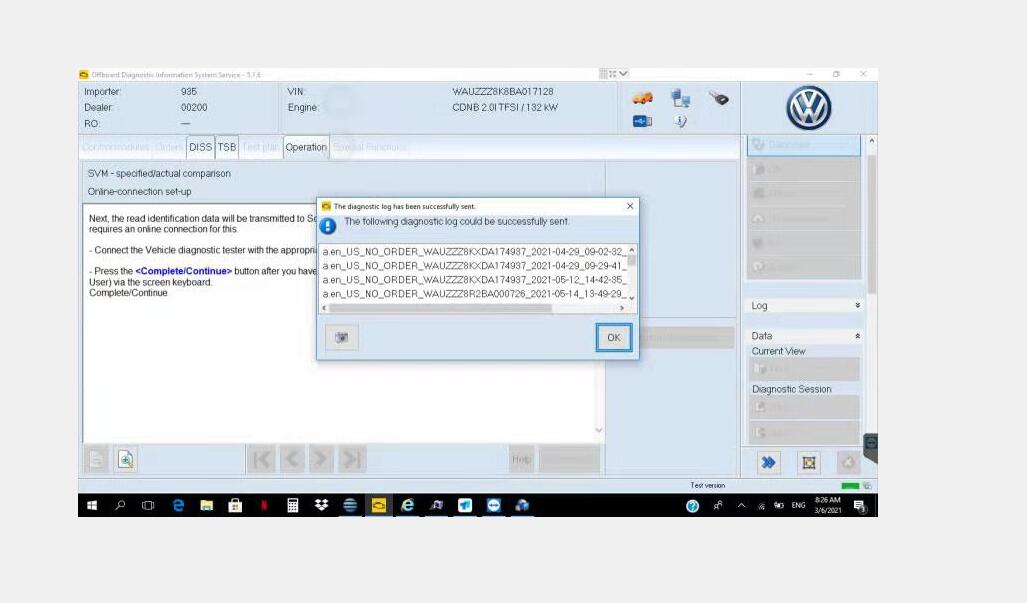
Task: Close the diagnostic log sent dialog
Action: [629, 206]
